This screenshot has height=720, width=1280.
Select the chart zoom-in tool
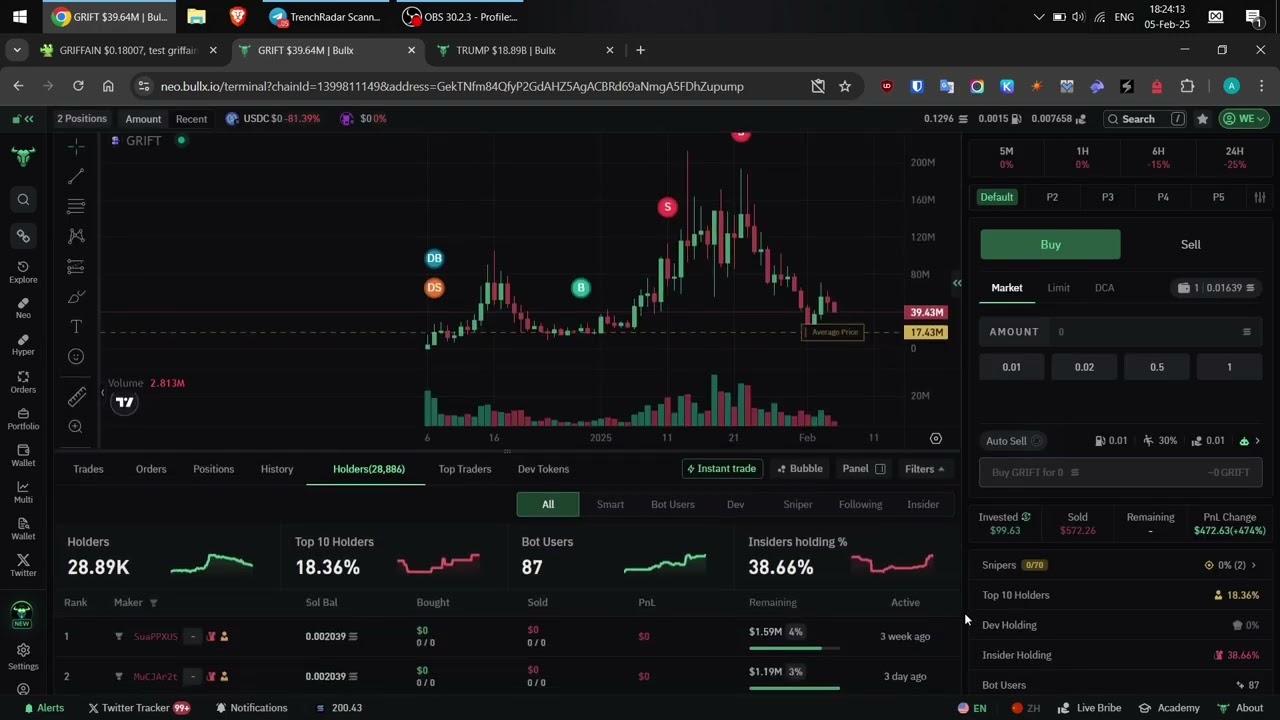coord(76,427)
